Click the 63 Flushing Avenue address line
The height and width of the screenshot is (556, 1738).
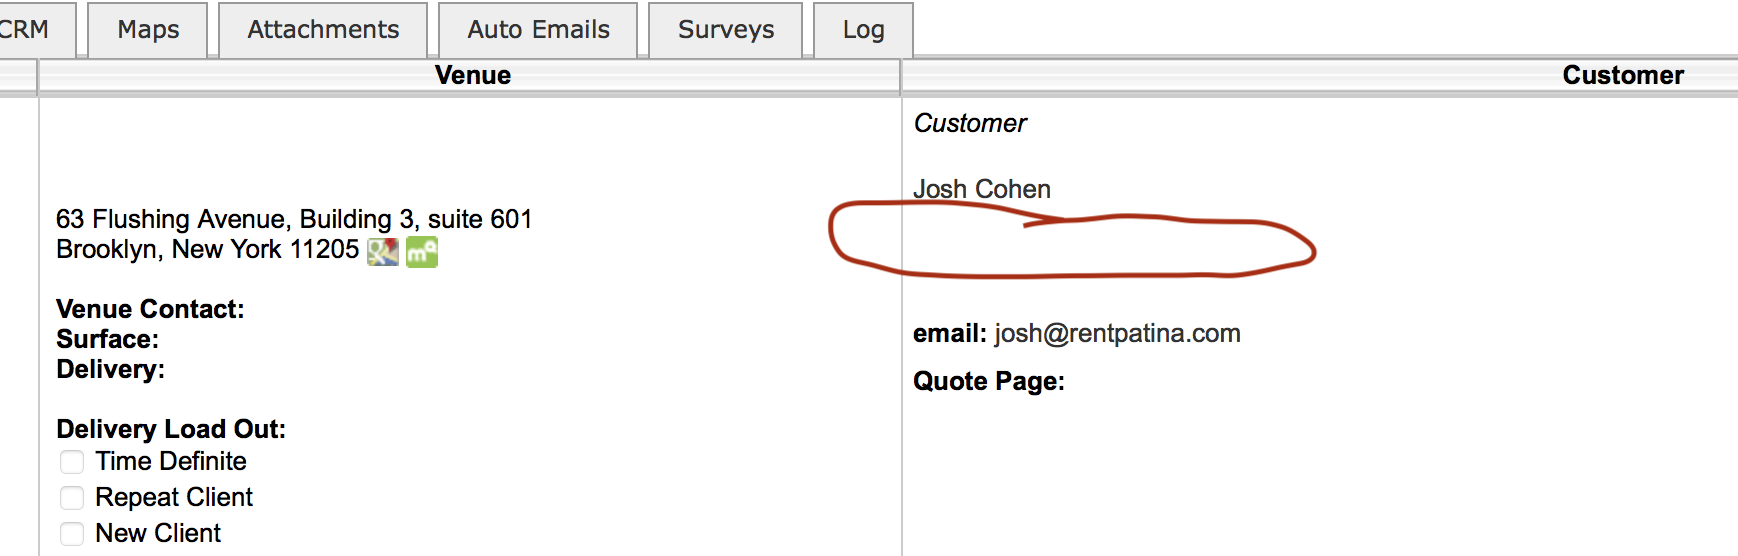tap(294, 219)
